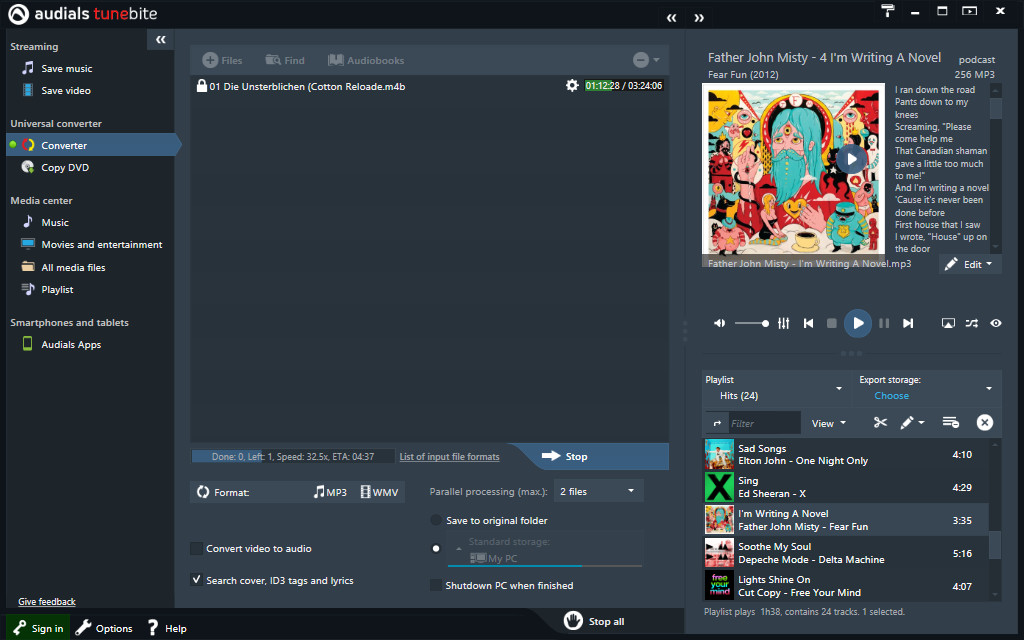Image resolution: width=1024 pixels, height=640 pixels.
Task: Select the Converter view
Action: tap(92, 145)
